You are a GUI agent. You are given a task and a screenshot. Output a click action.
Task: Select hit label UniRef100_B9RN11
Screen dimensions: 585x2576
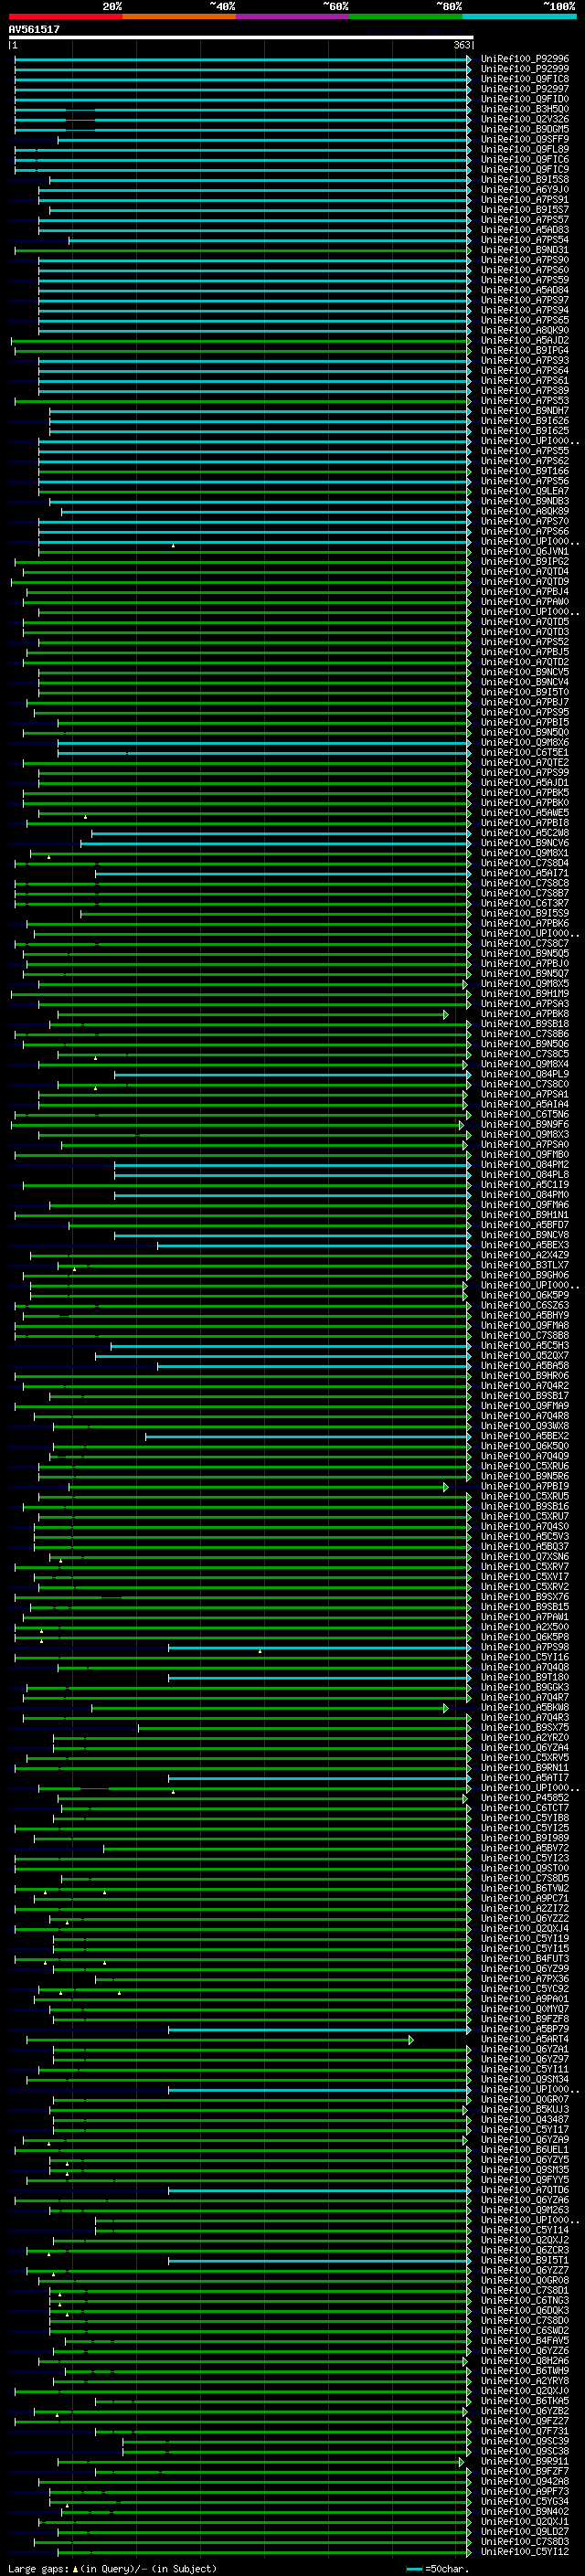pyautogui.click(x=525, y=1768)
